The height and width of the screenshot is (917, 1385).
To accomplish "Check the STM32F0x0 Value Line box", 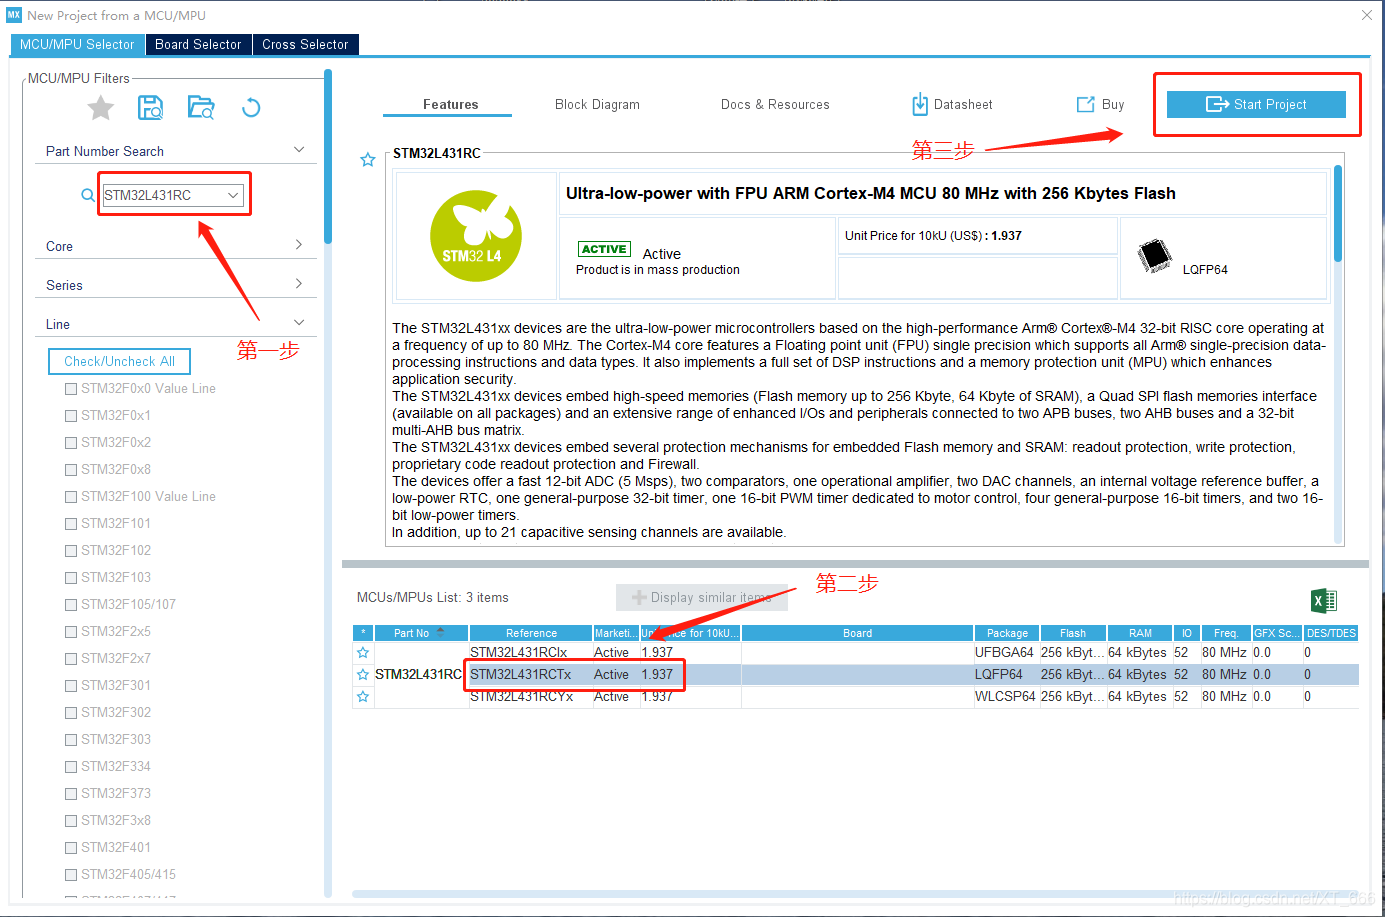I will [71, 389].
